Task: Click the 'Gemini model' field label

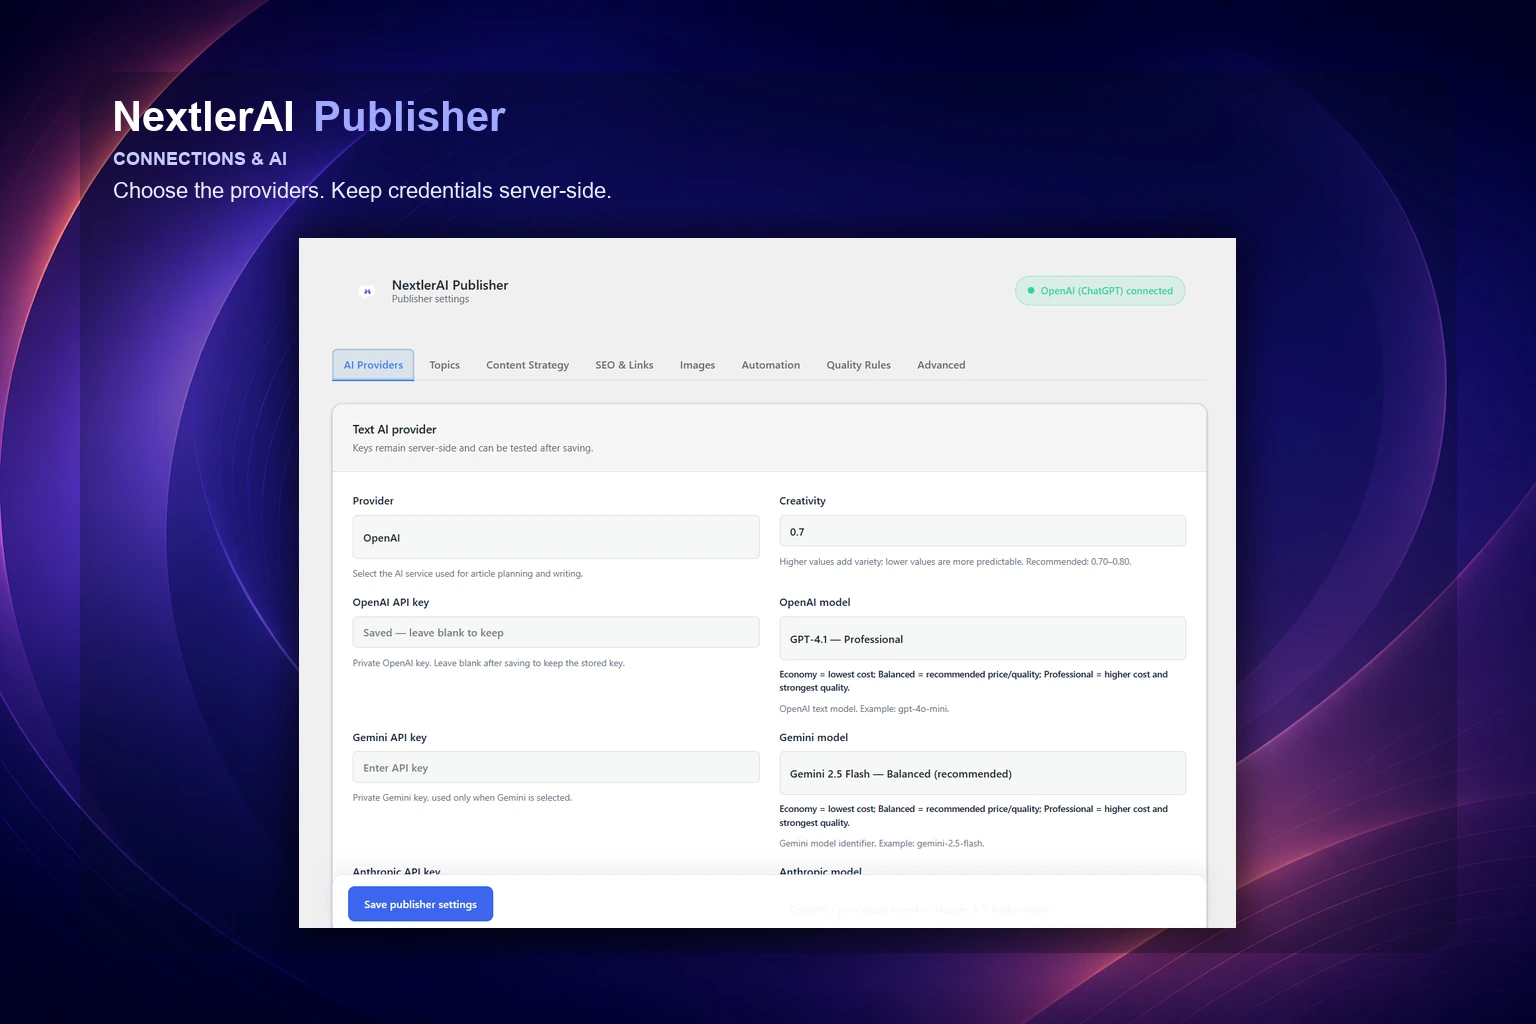Action: click(813, 737)
